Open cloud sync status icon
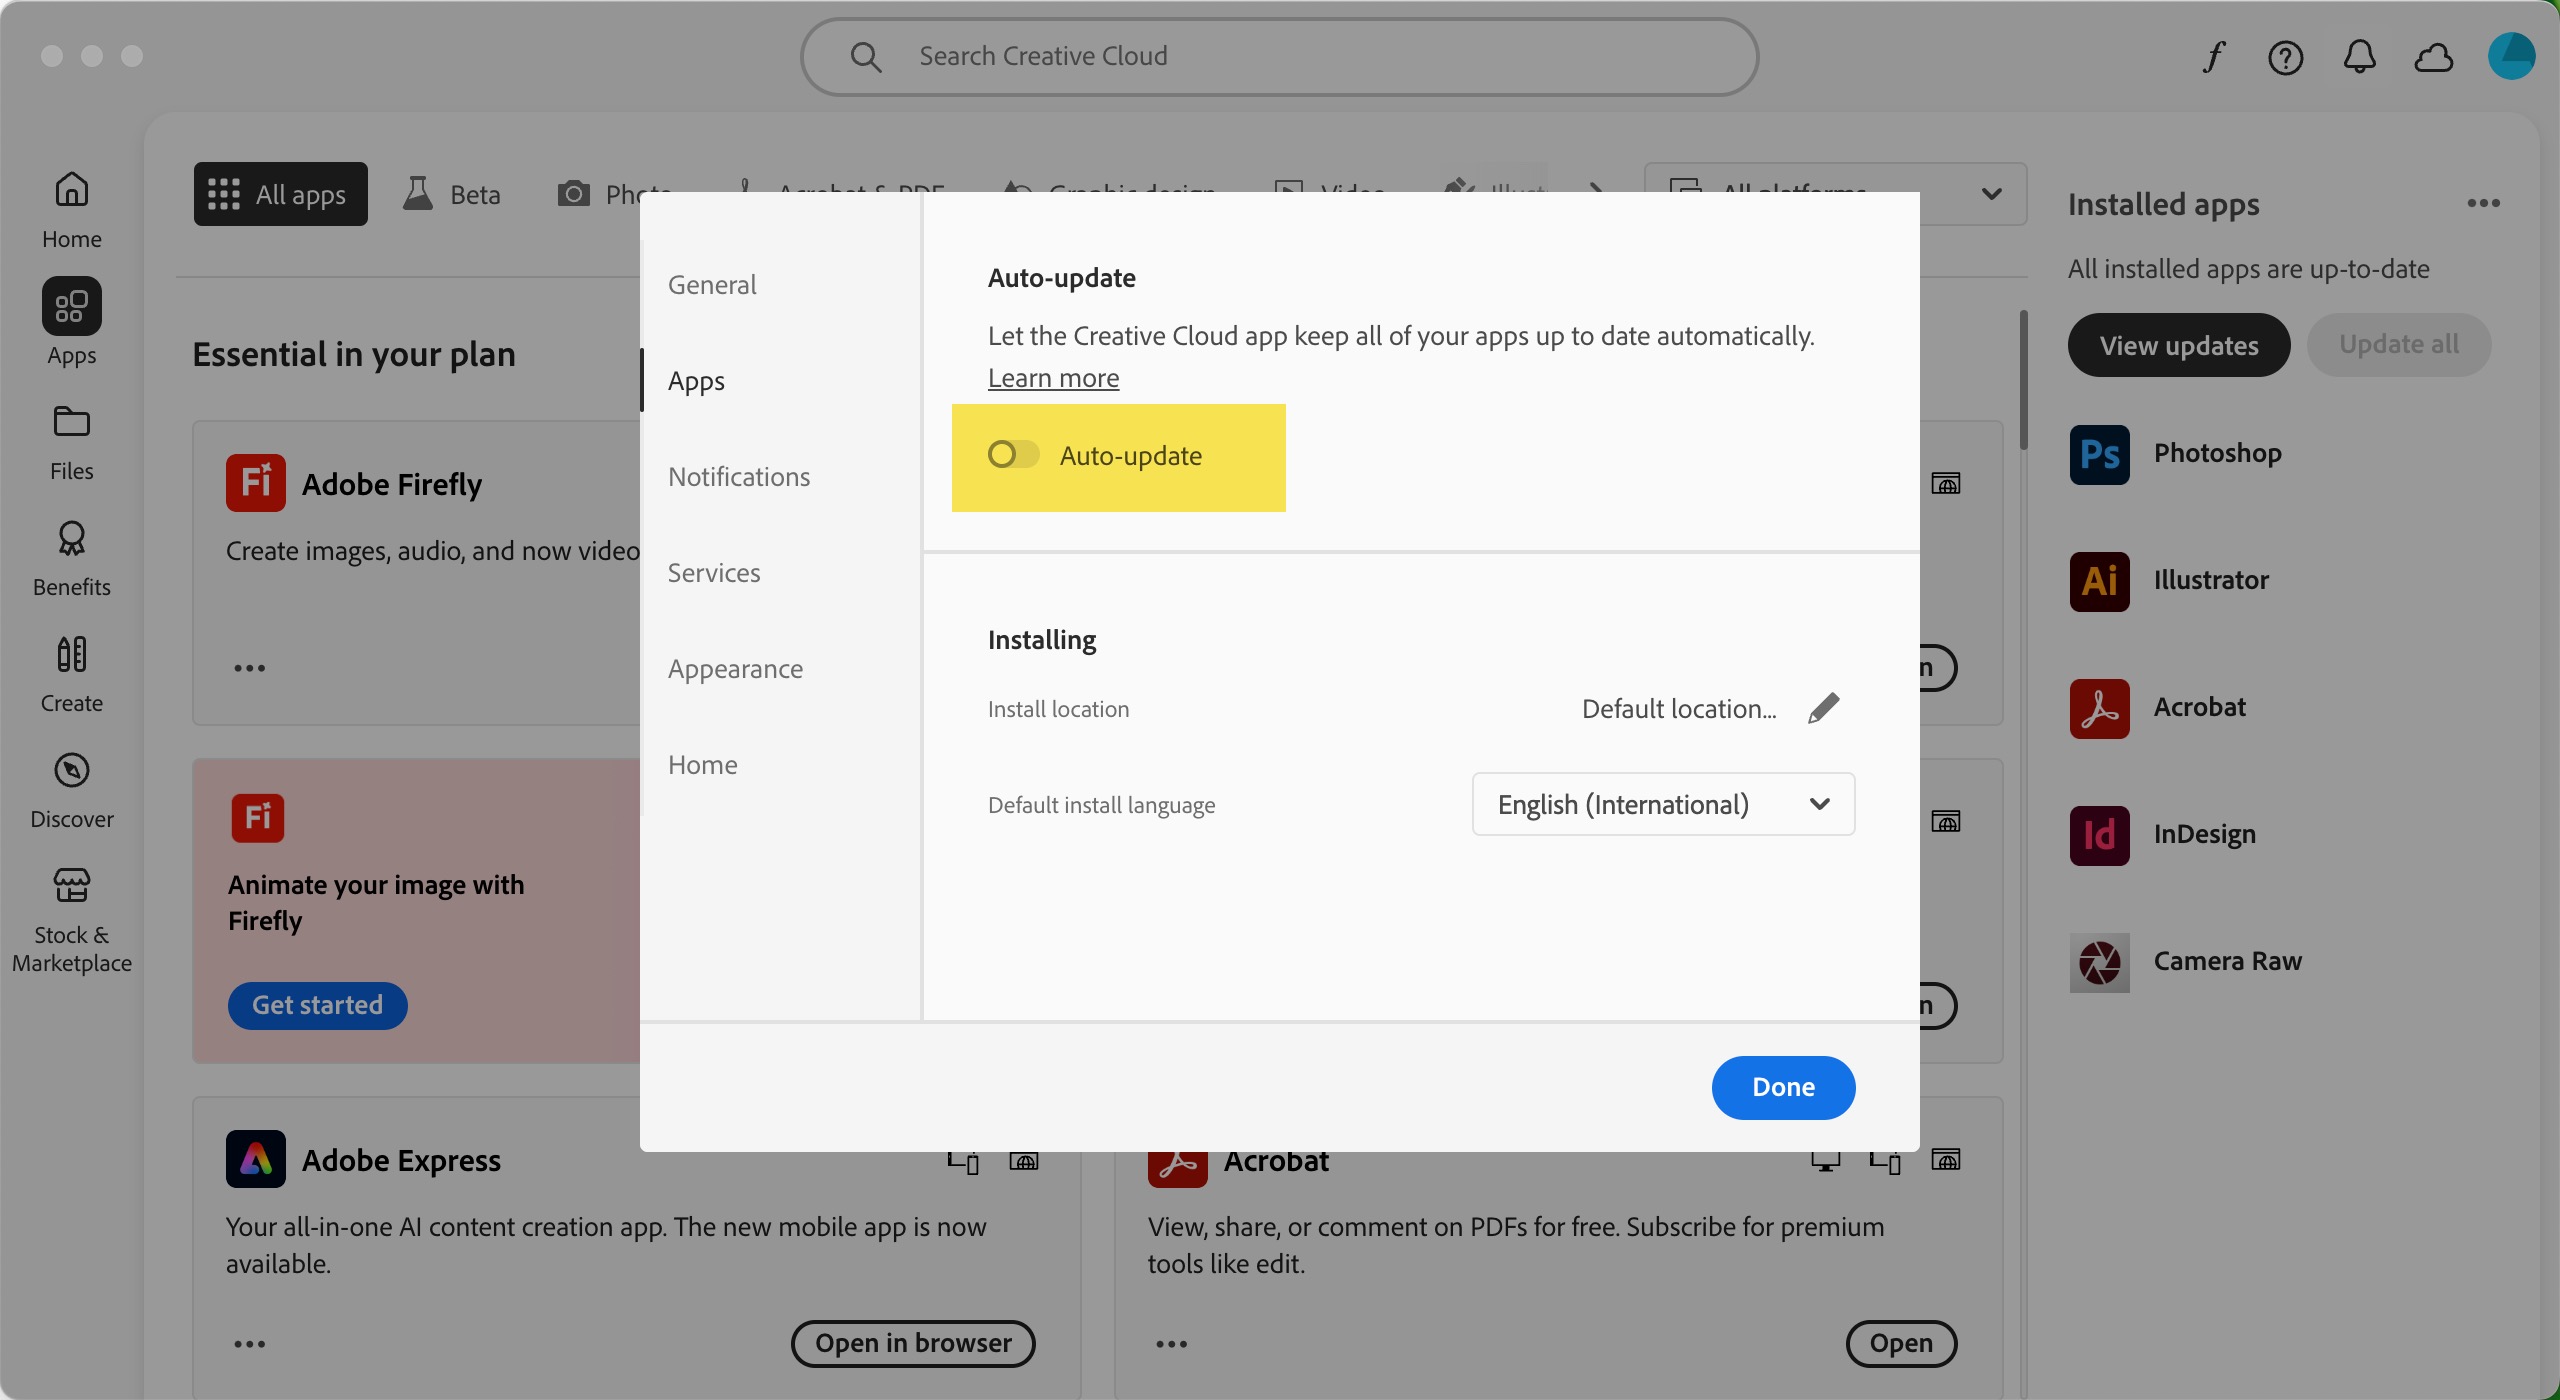The height and width of the screenshot is (1400, 2560). (x=2433, y=57)
